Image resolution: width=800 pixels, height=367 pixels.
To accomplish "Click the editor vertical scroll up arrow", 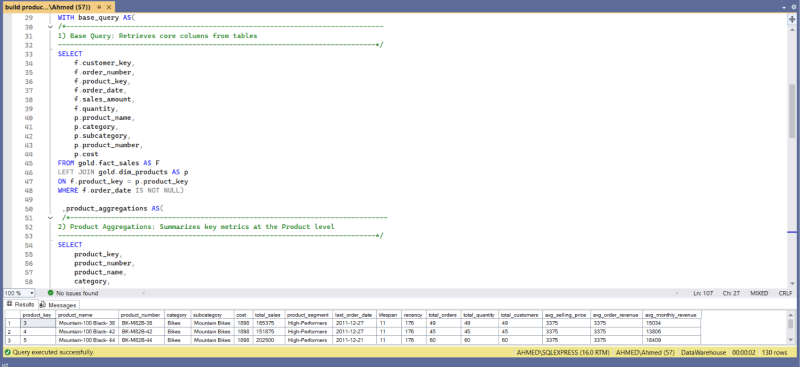I will [x=792, y=30].
